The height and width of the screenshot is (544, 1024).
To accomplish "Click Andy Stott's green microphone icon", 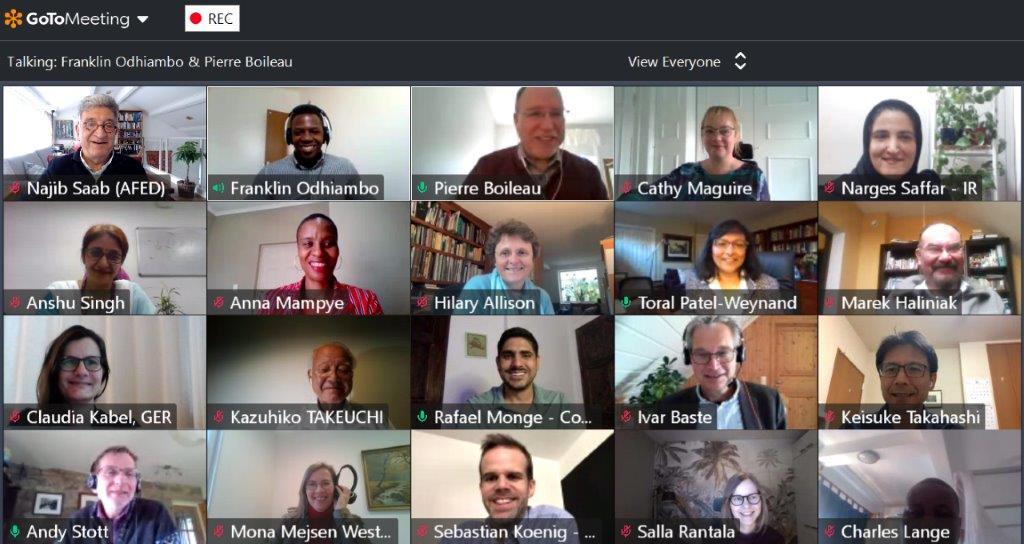I will [14, 531].
